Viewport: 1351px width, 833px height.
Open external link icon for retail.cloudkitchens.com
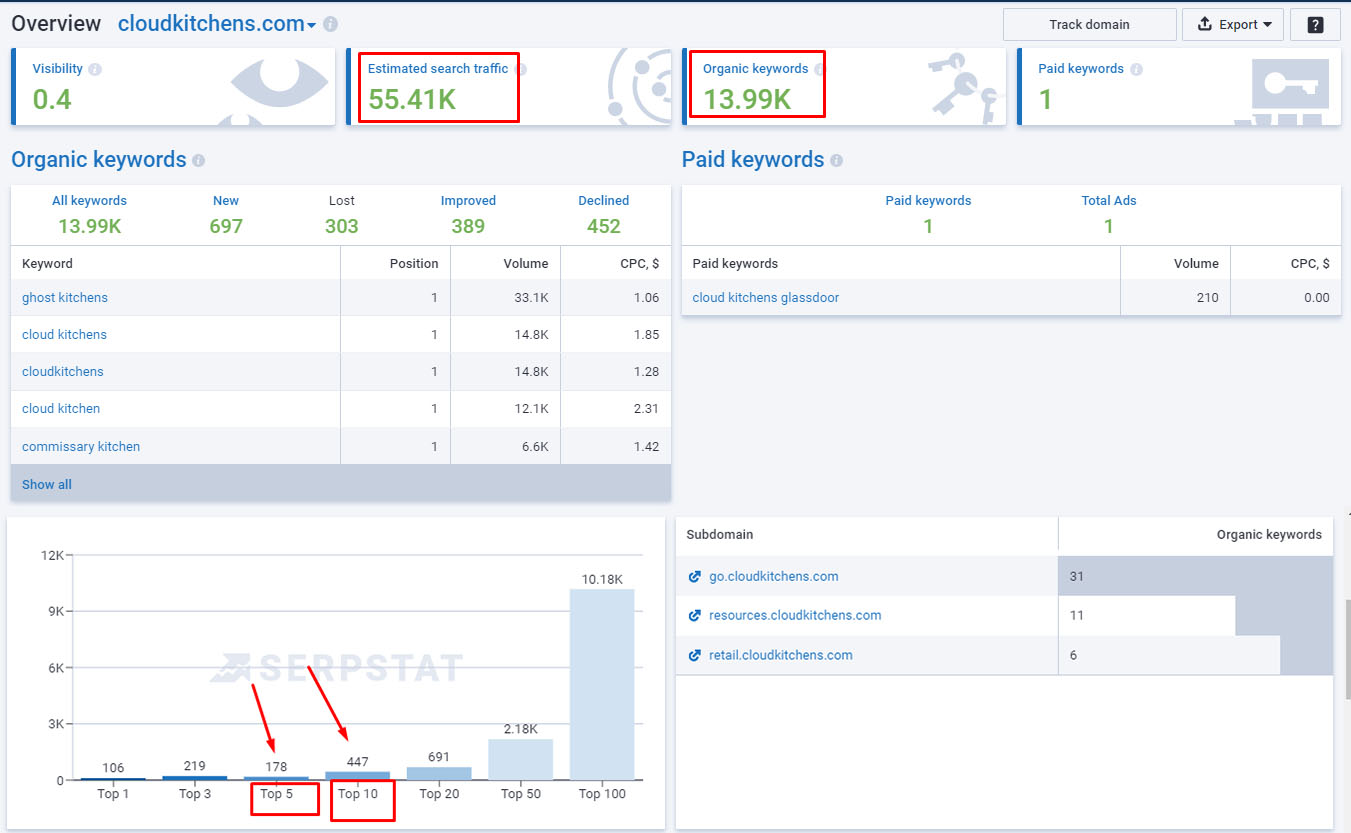[695, 656]
